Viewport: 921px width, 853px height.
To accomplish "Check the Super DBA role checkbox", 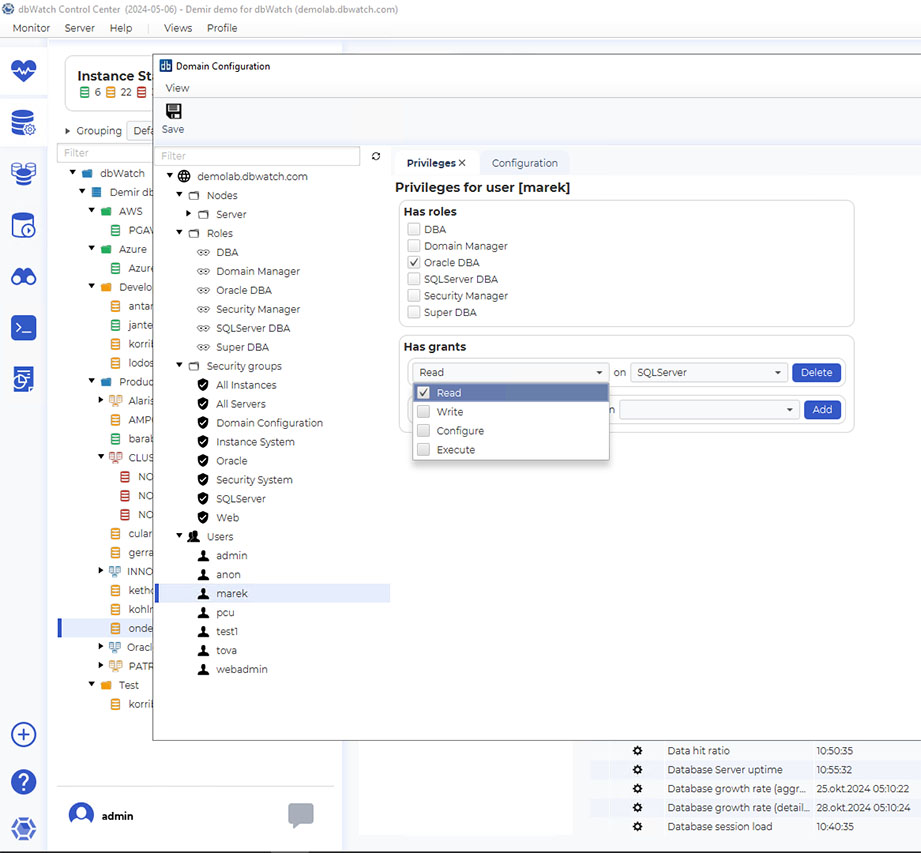I will 414,312.
